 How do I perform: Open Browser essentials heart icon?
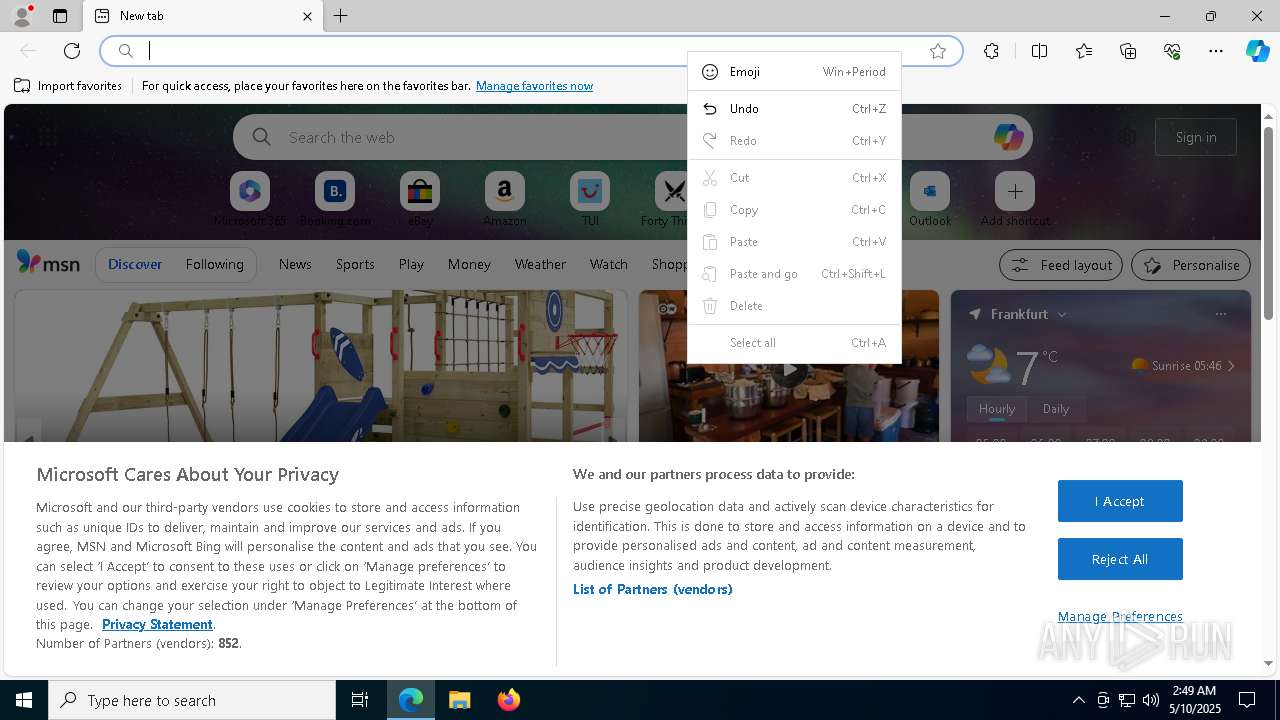click(1172, 51)
